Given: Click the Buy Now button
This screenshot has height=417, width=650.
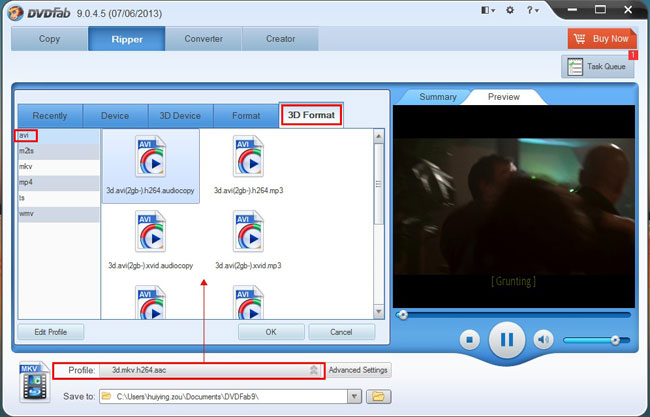Looking at the screenshot, I should pos(602,39).
